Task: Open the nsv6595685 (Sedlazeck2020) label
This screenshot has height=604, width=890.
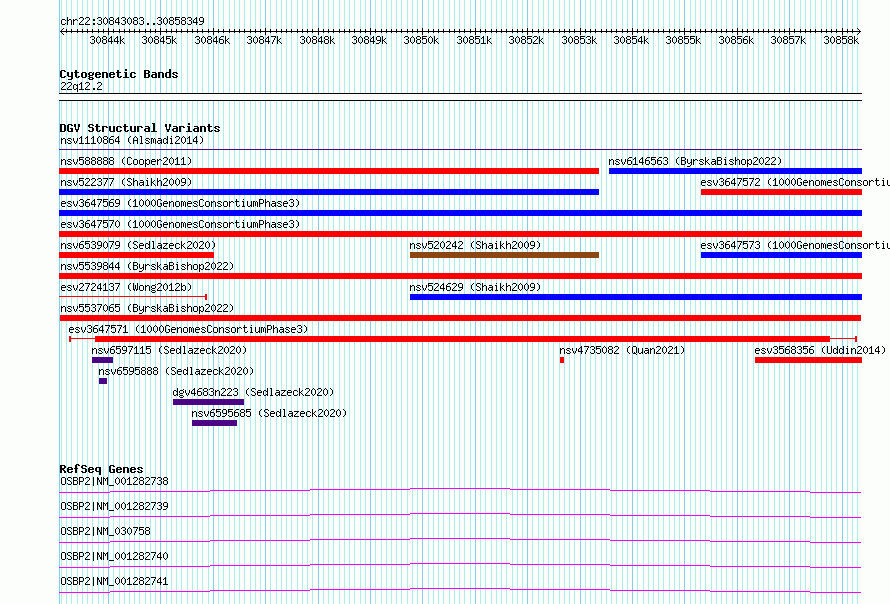Action: (x=269, y=413)
